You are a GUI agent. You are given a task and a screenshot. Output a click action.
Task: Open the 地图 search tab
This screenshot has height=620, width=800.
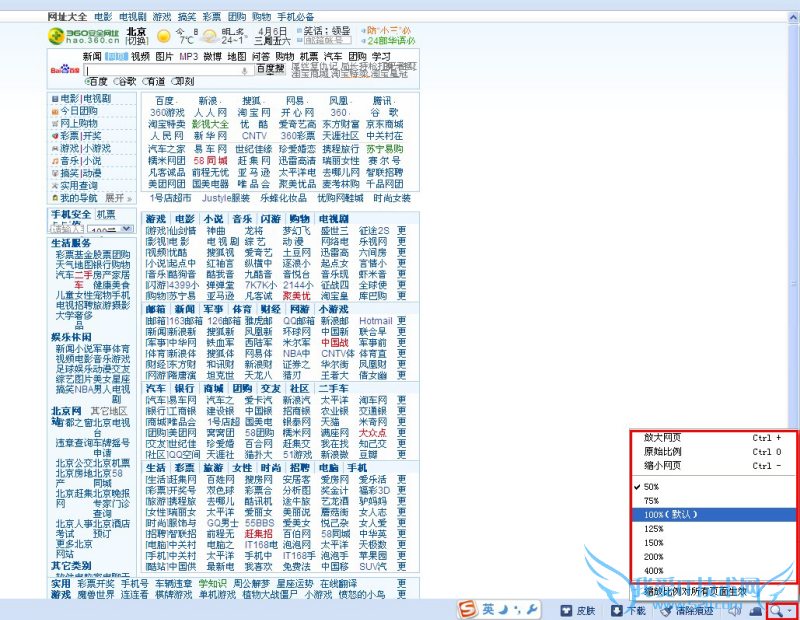click(x=237, y=57)
